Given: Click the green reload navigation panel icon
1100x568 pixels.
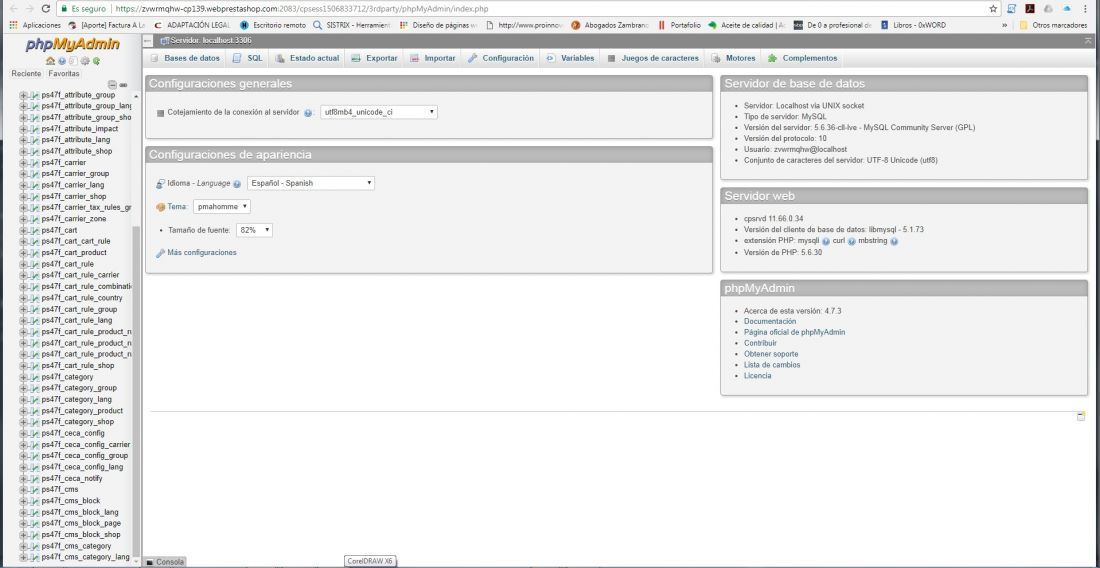Looking at the screenshot, I should 96,61.
